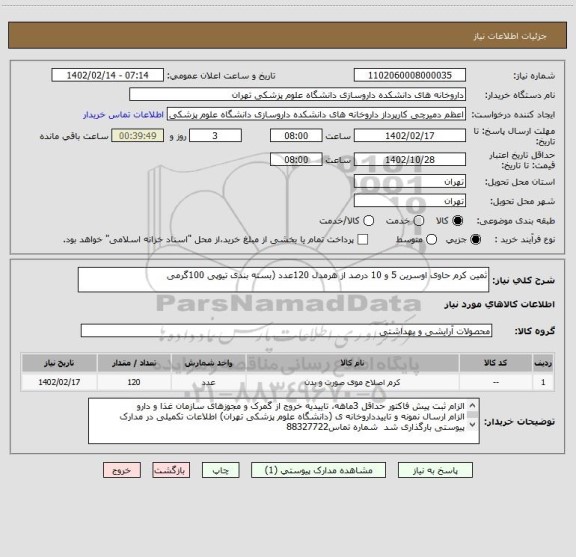The height and width of the screenshot is (557, 576).
Task: Click the نام کالا column header
Action: (x=352, y=363)
